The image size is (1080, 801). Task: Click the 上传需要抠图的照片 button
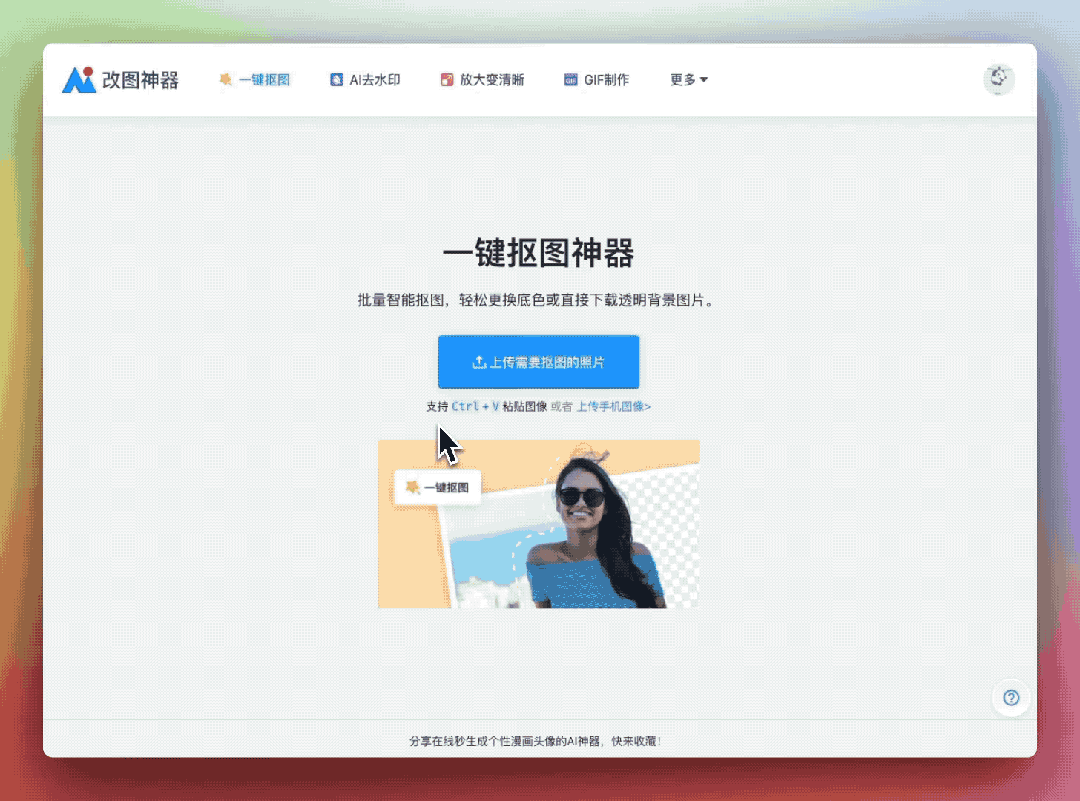[538, 362]
